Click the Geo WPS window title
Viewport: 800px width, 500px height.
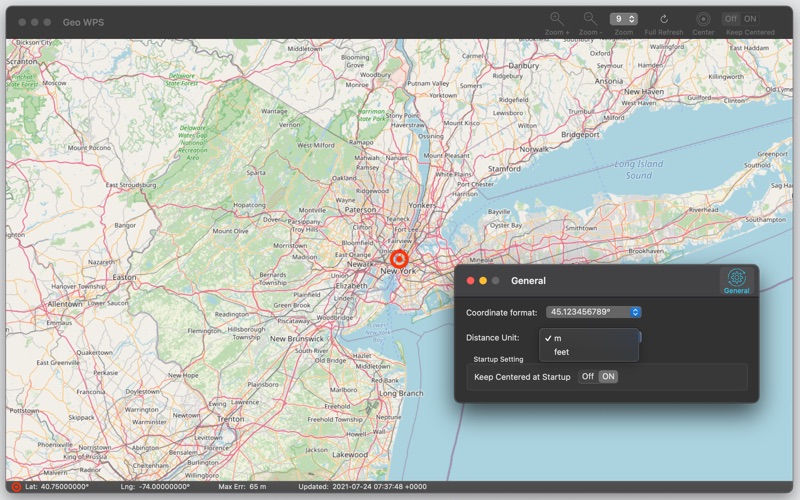coord(83,22)
